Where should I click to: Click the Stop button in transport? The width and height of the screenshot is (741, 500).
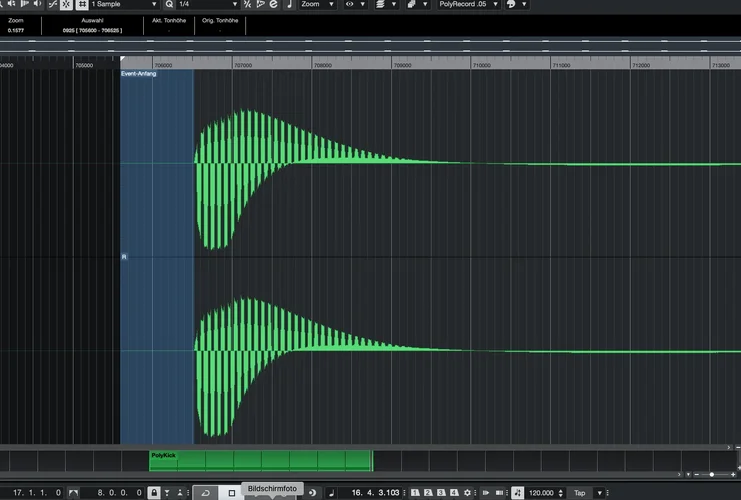[232, 493]
